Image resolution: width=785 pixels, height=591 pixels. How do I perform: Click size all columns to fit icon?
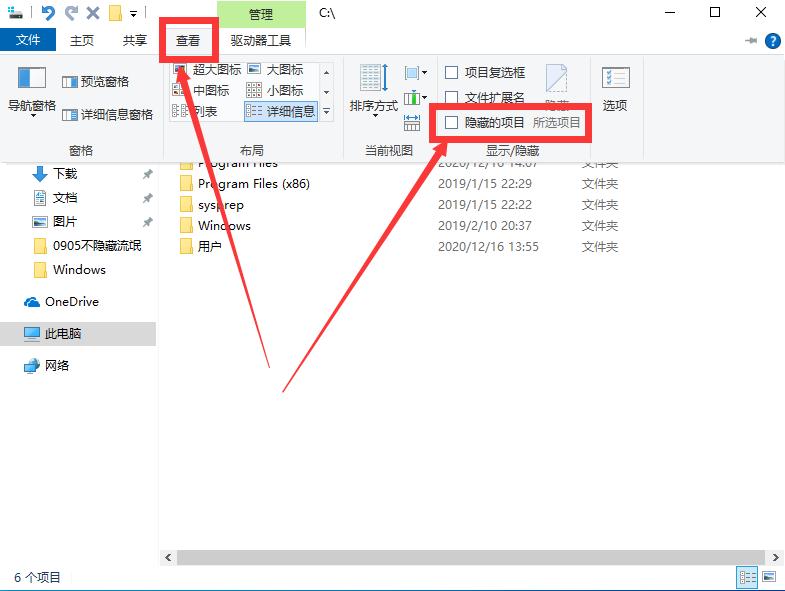412,122
